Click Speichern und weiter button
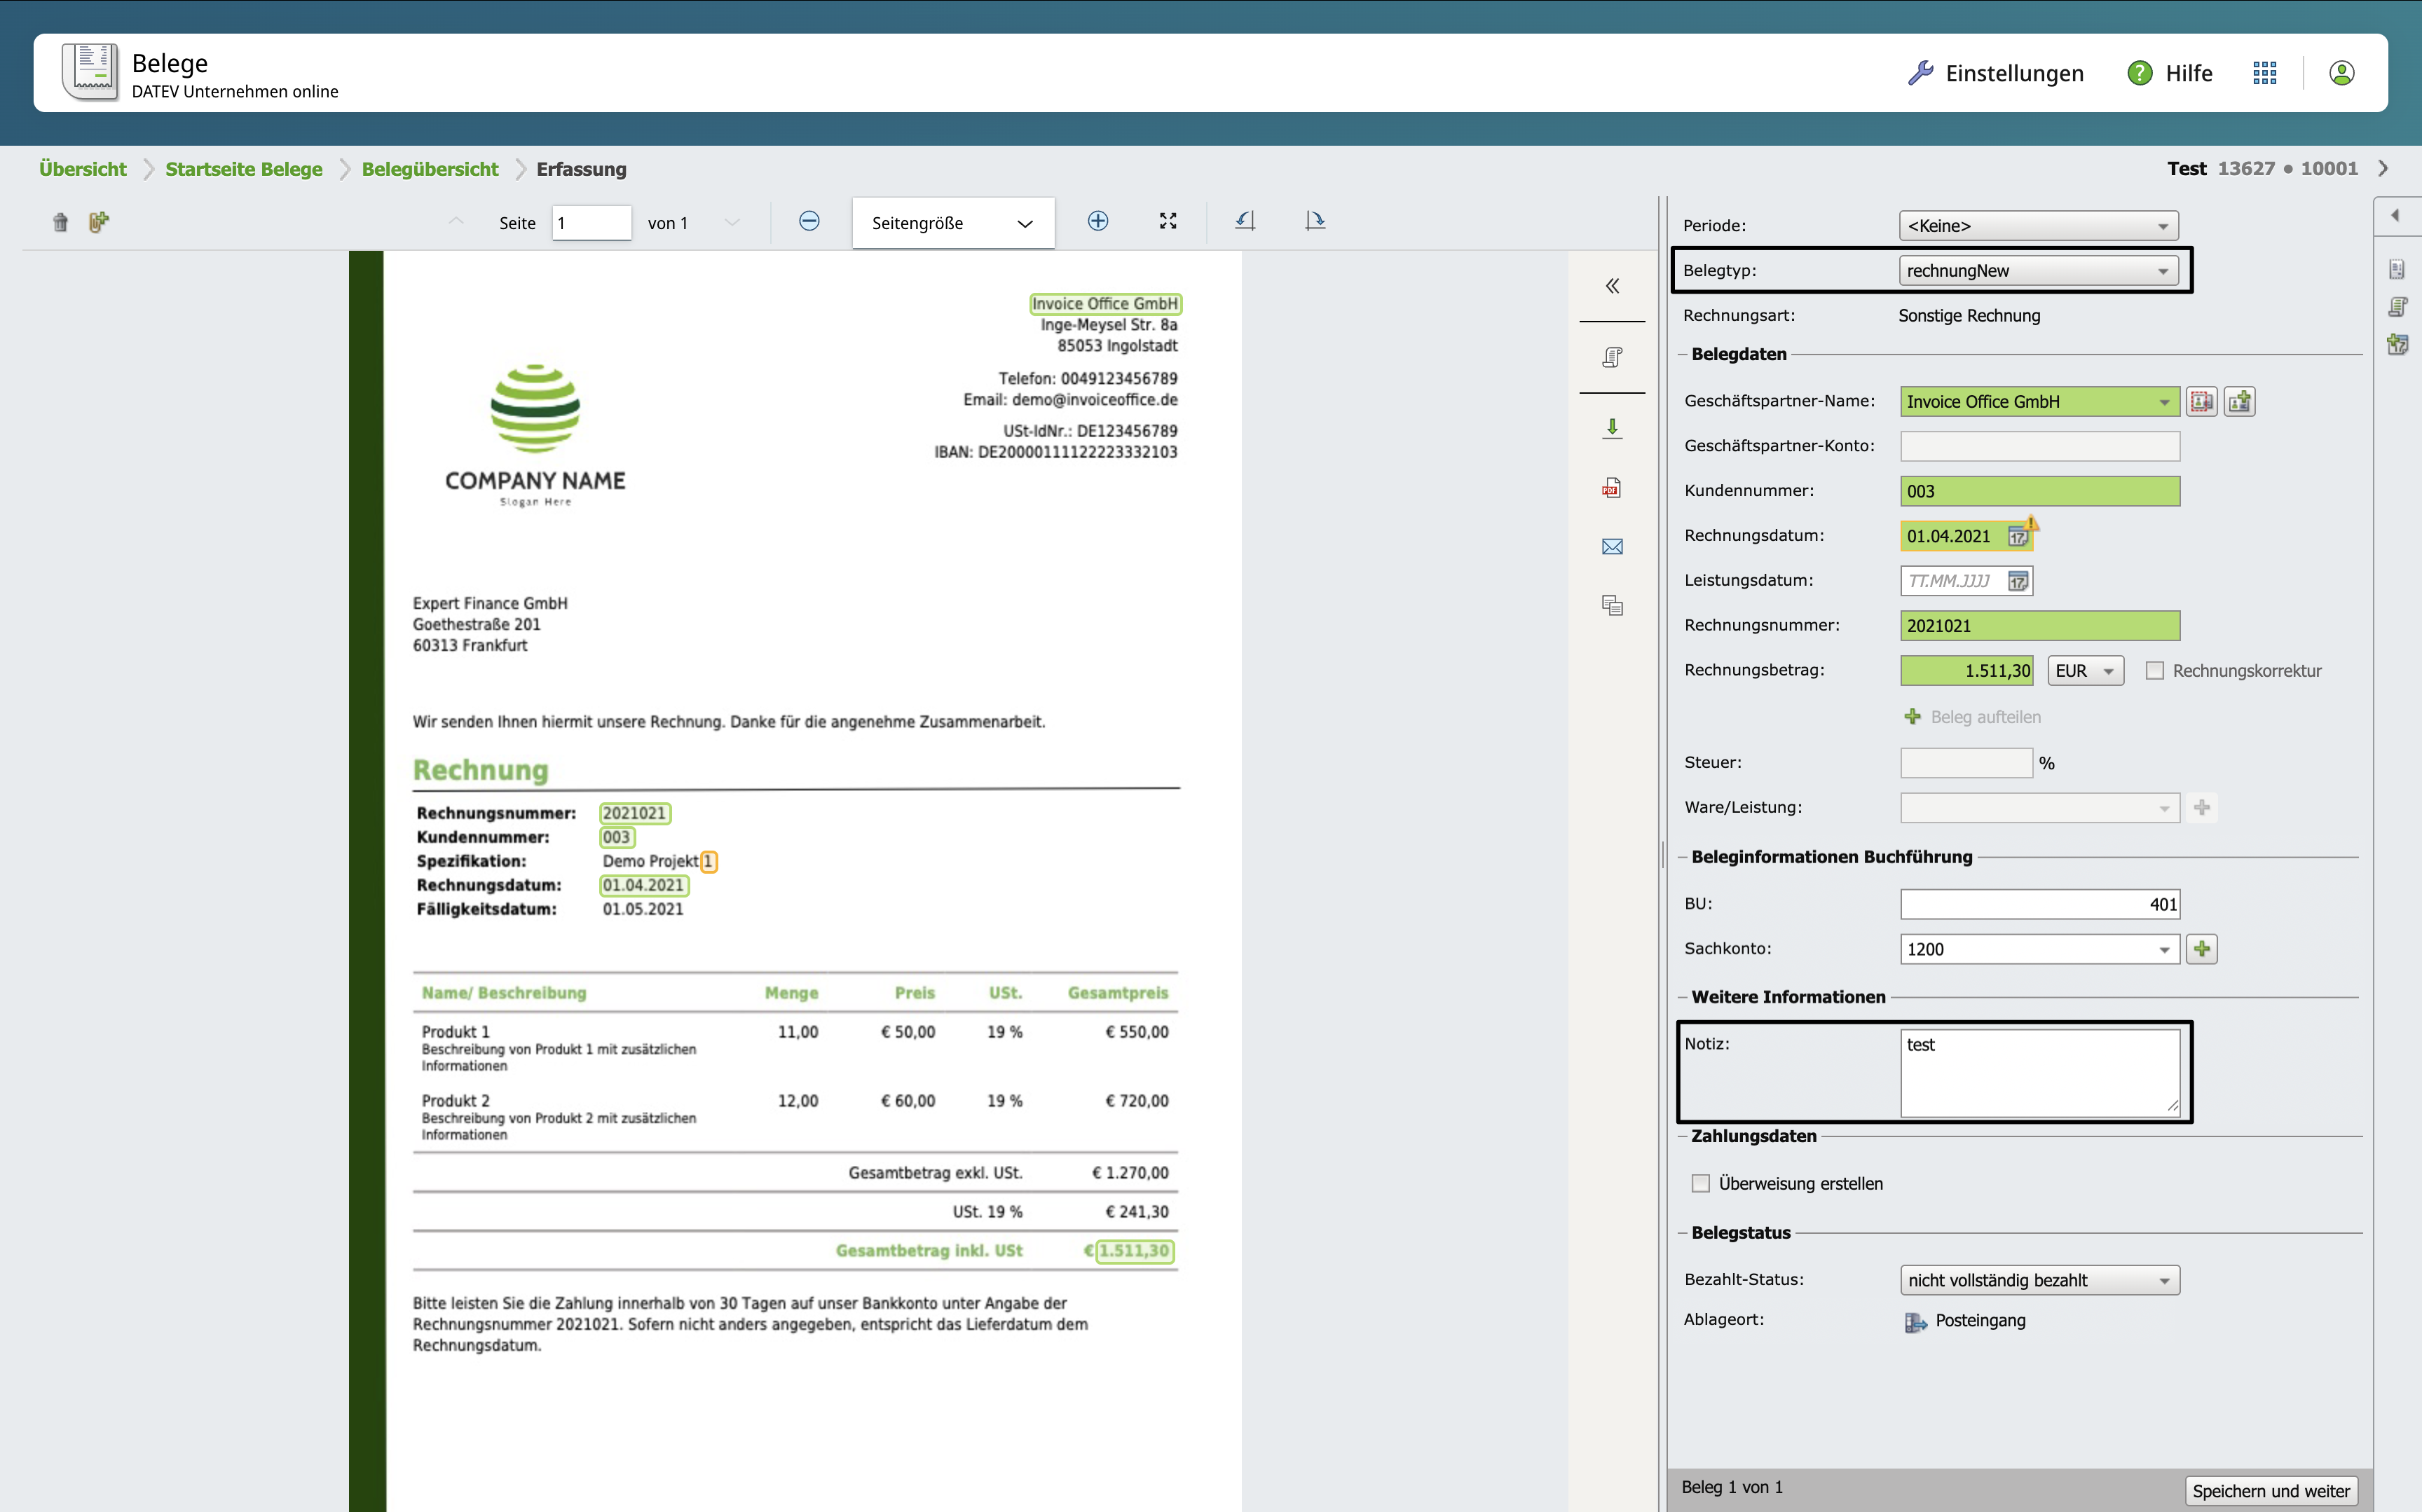Screen dimensions: 2422x1512 click(x=2270, y=1490)
